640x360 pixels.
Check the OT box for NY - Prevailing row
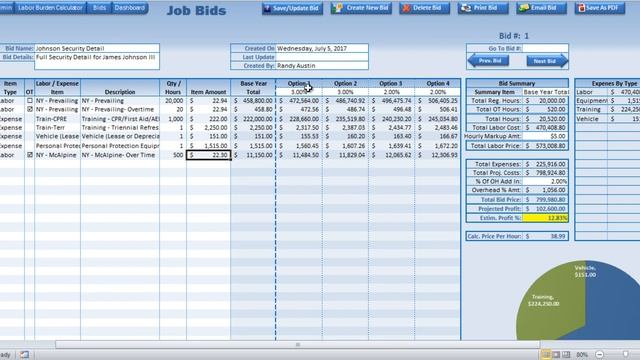pyautogui.click(x=29, y=100)
